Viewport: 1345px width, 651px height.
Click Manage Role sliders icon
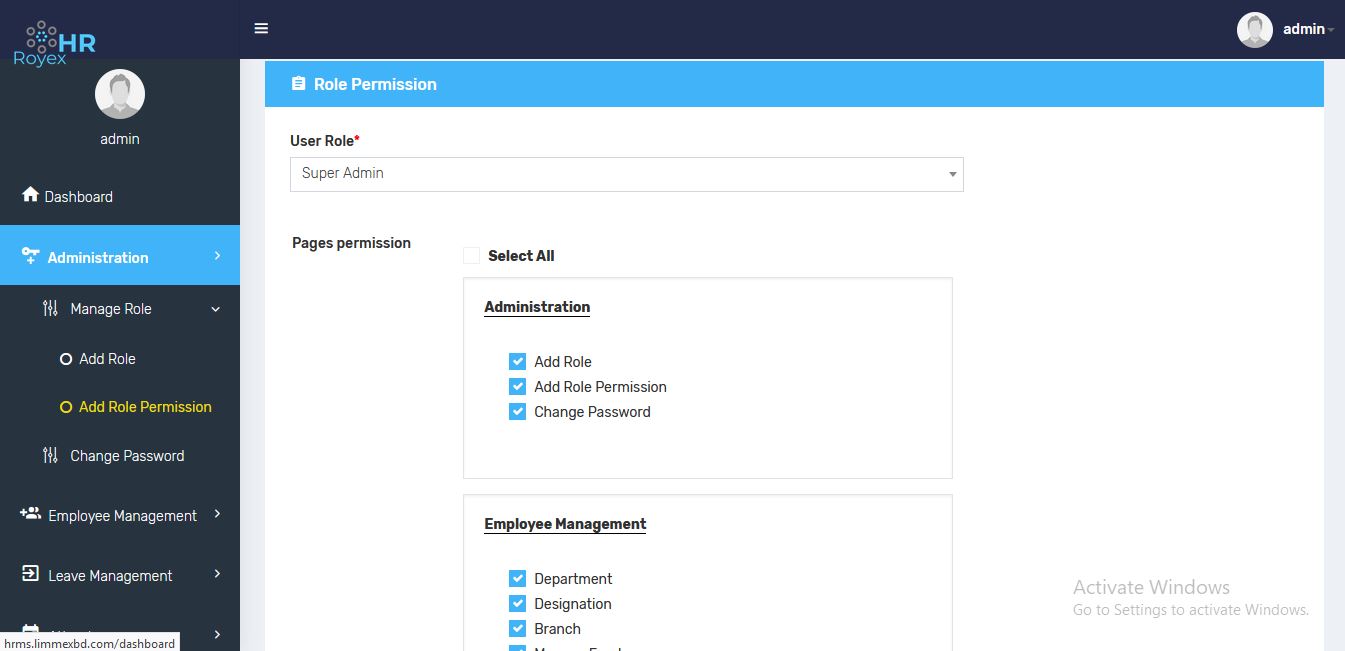pos(50,308)
